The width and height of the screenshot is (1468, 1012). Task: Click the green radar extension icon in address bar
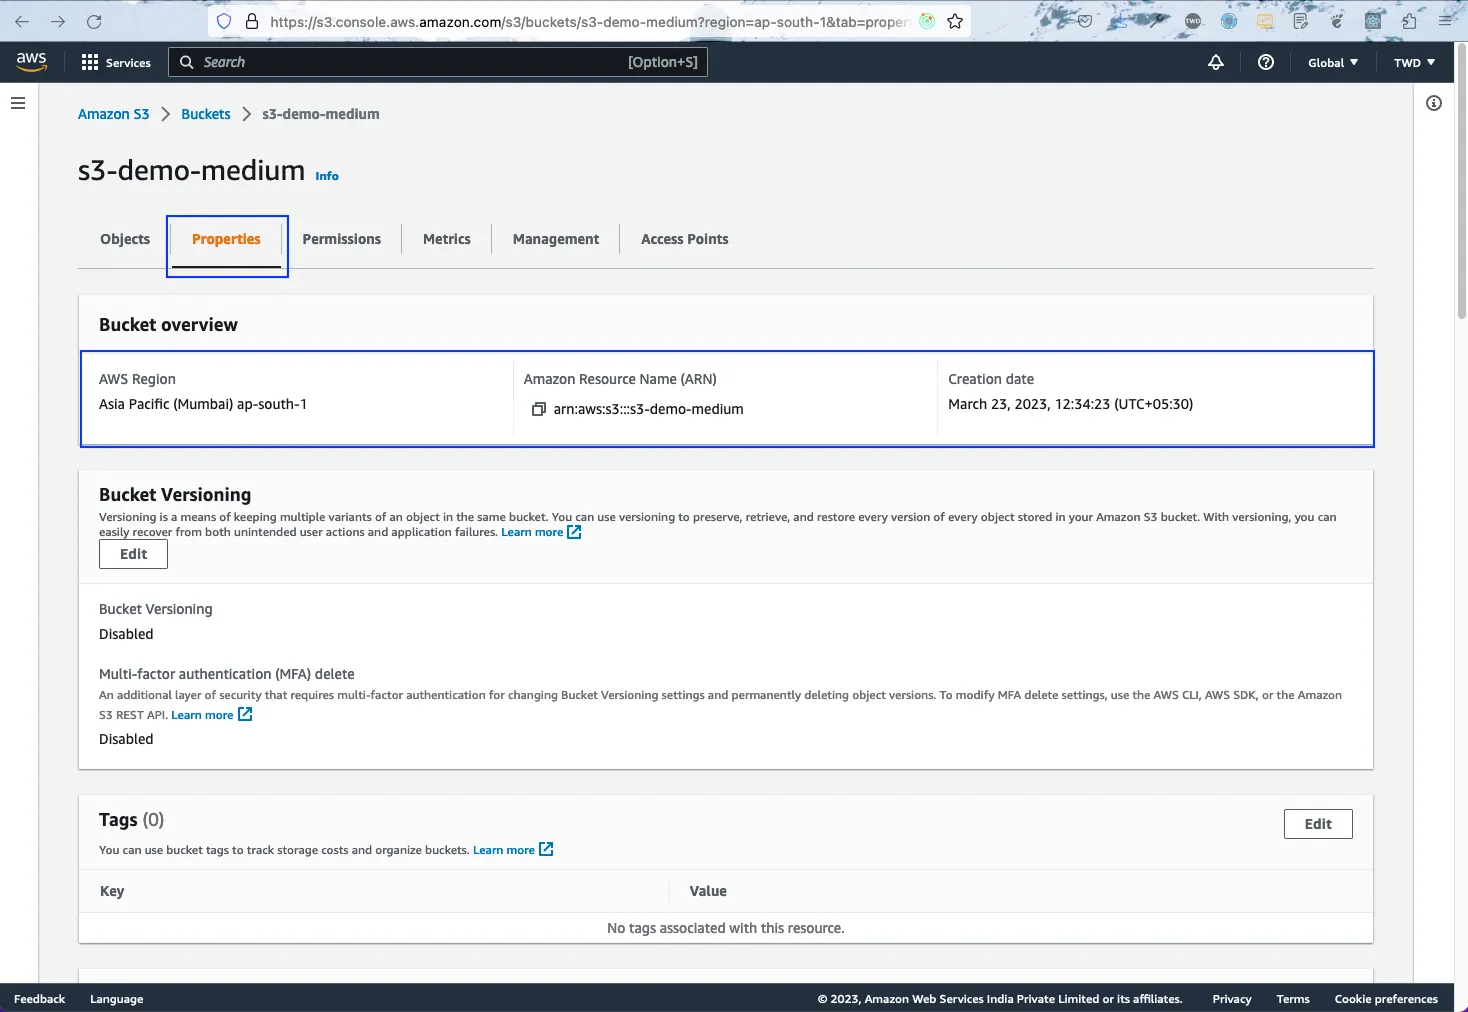pos(927,21)
